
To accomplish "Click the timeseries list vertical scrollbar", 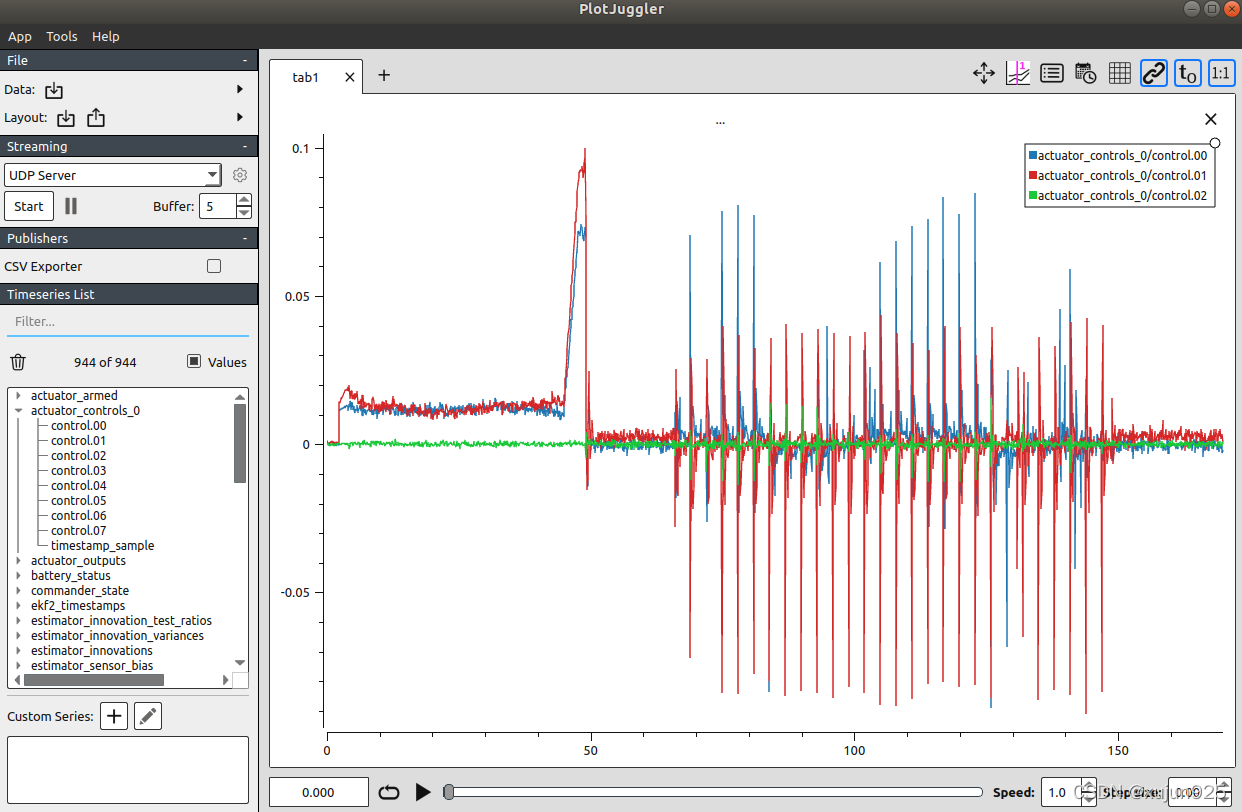I will click(x=240, y=444).
